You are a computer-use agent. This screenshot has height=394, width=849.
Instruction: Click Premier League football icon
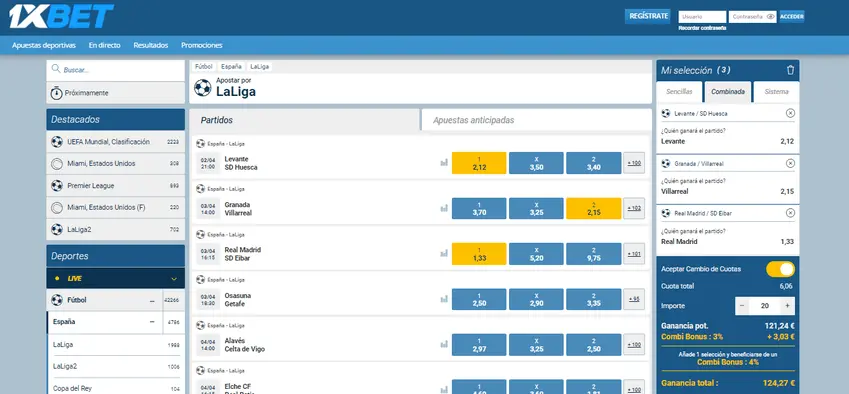coord(57,186)
